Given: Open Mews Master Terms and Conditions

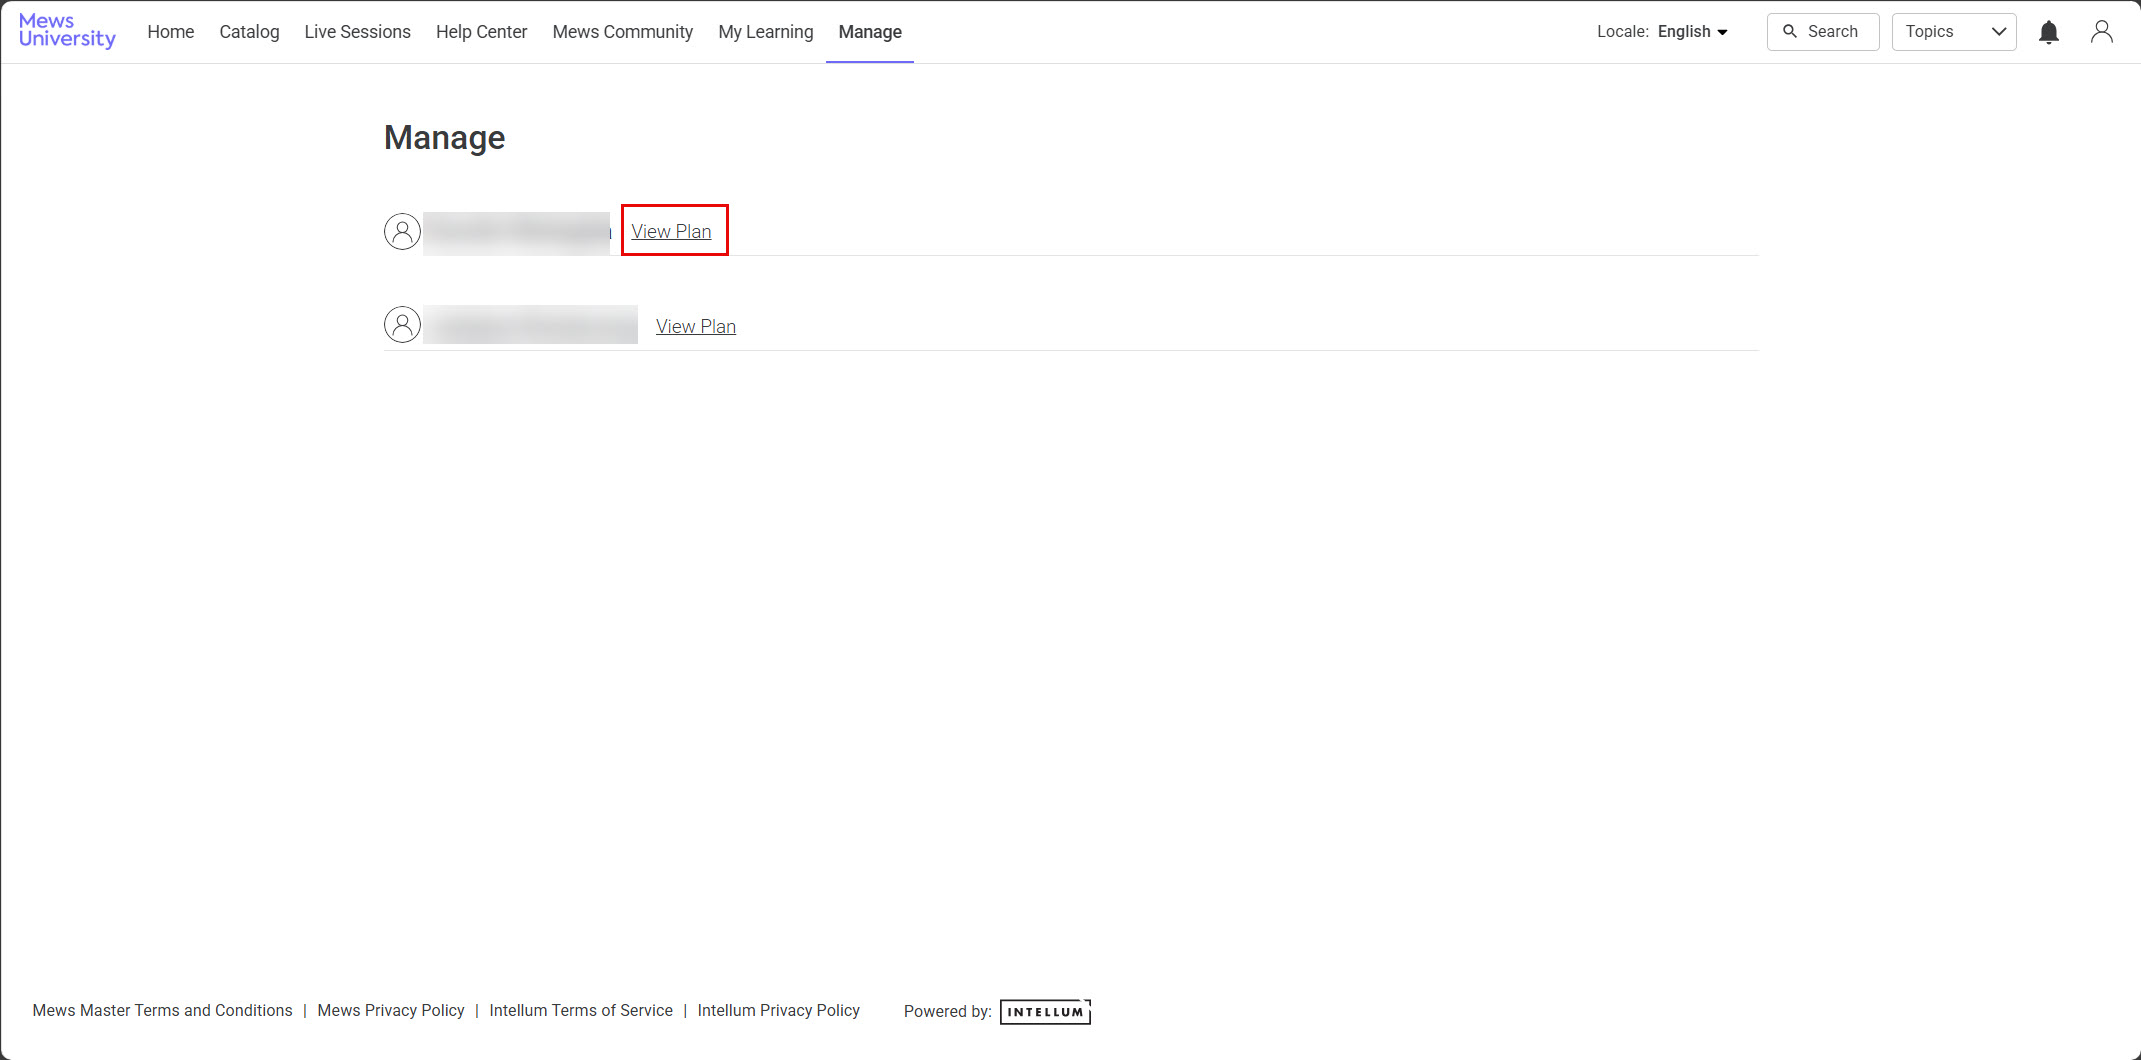Looking at the screenshot, I should click(x=163, y=1011).
